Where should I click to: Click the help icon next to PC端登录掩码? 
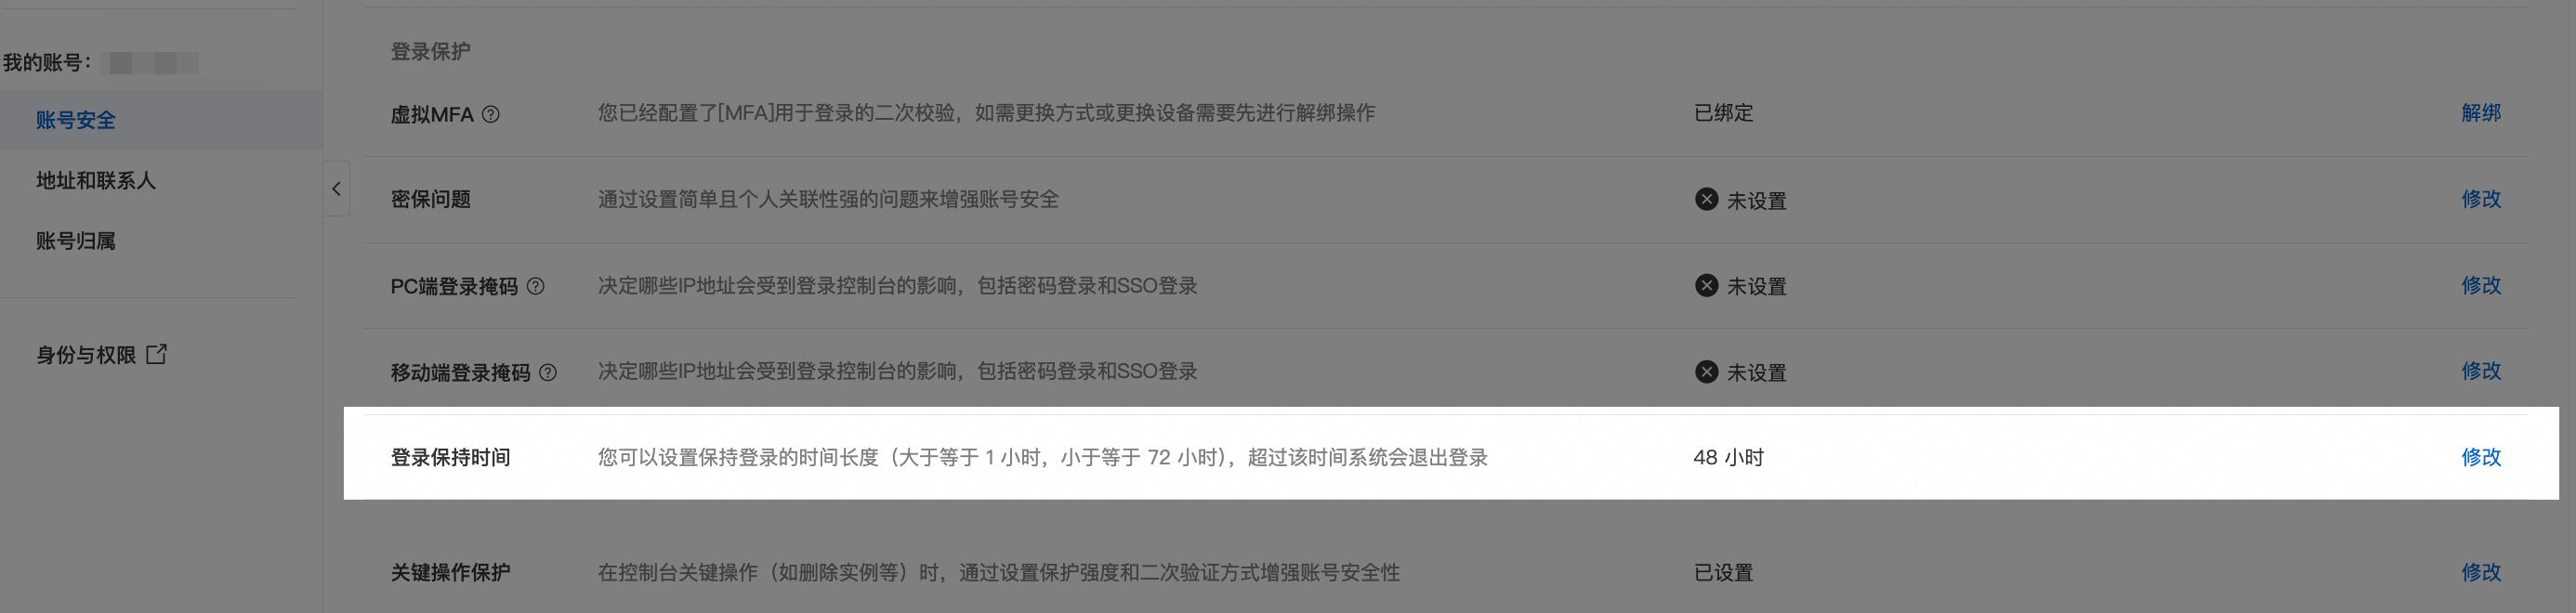536,286
